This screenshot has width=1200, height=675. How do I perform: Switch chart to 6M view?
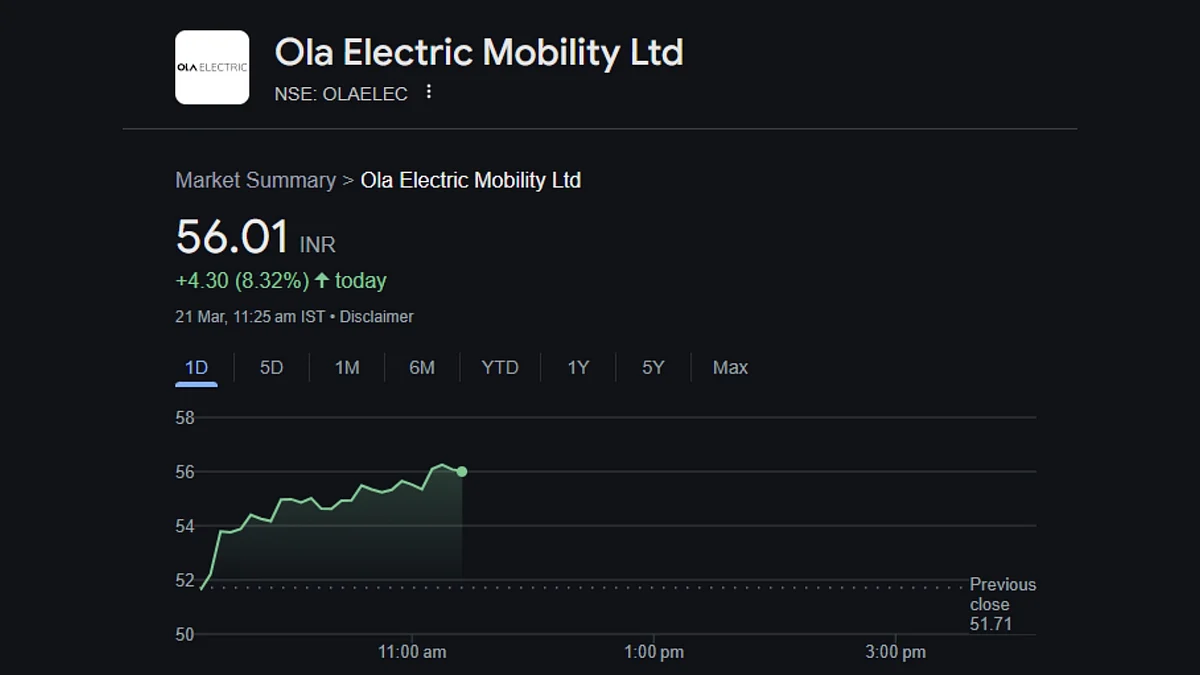click(422, 368)
